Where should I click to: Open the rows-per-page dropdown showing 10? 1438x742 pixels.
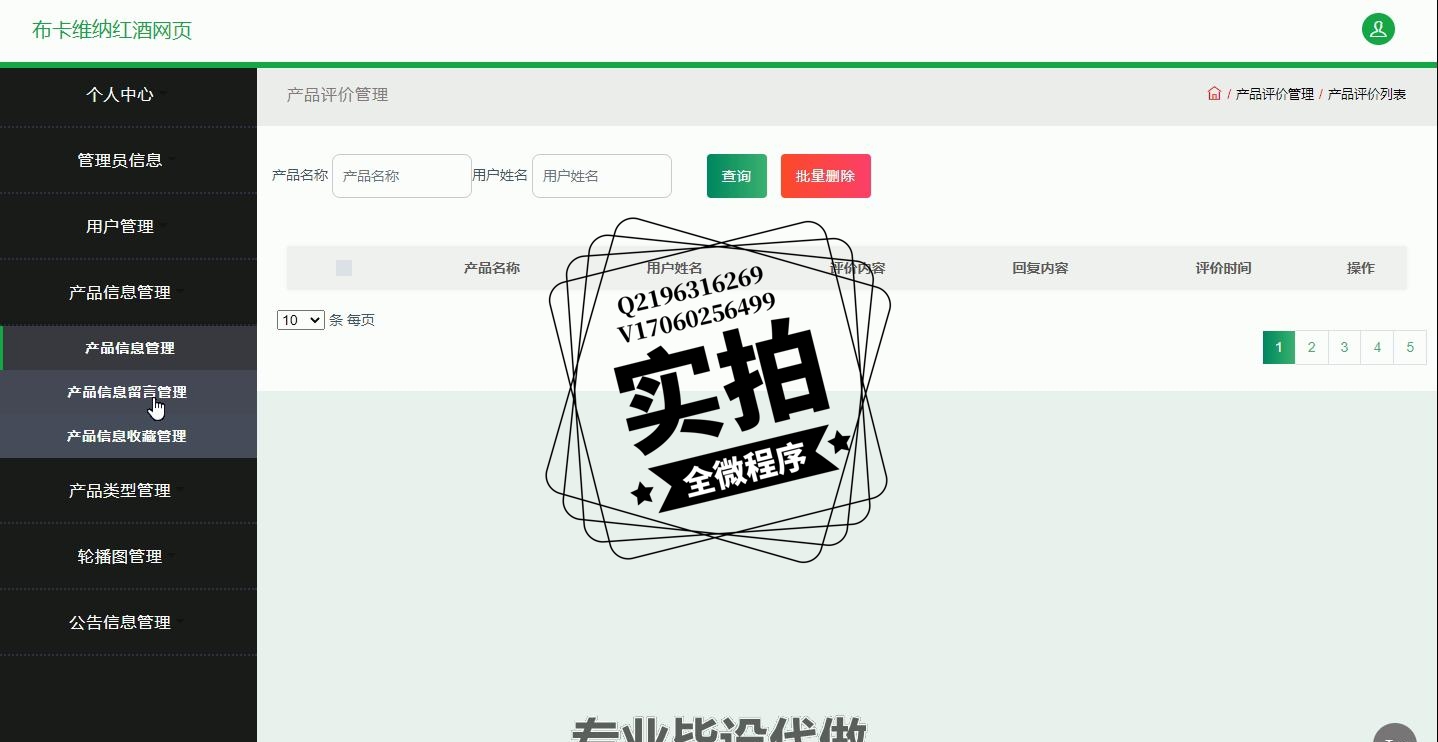301,320
